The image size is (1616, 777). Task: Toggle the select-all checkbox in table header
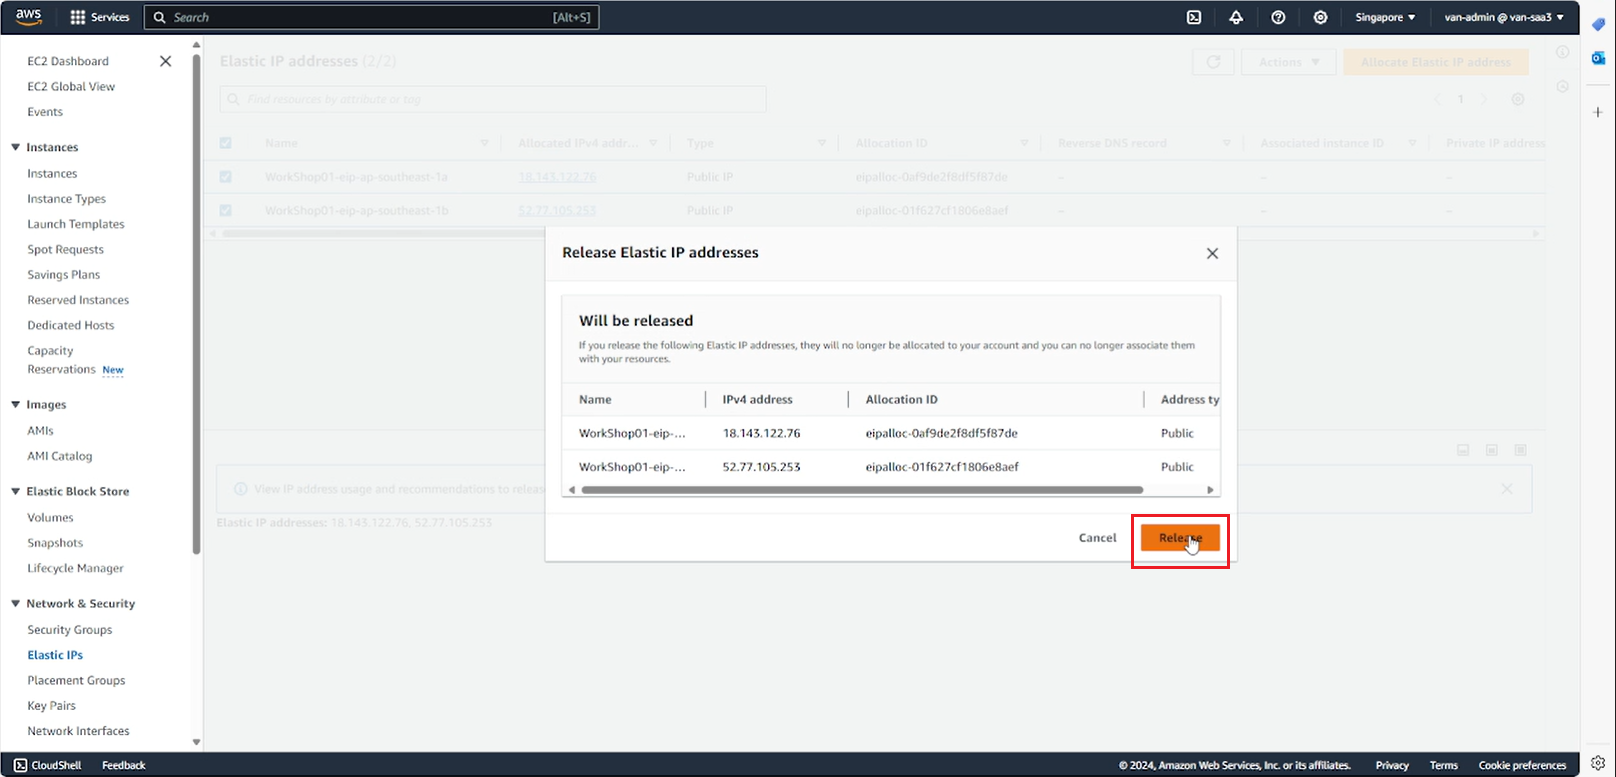tap(225, 143)
